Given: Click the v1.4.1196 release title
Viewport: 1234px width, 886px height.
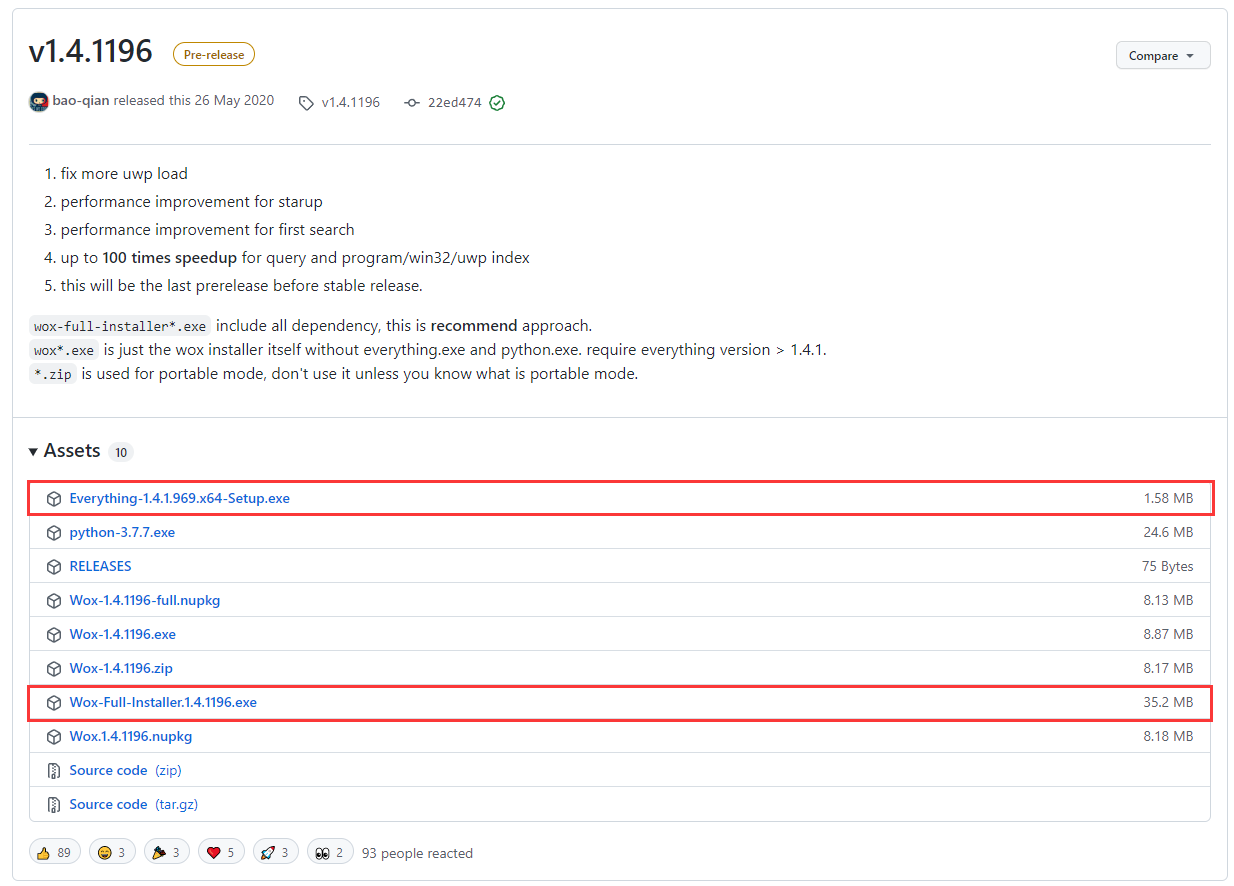Looking at the screenshot, I should point(91,51).
